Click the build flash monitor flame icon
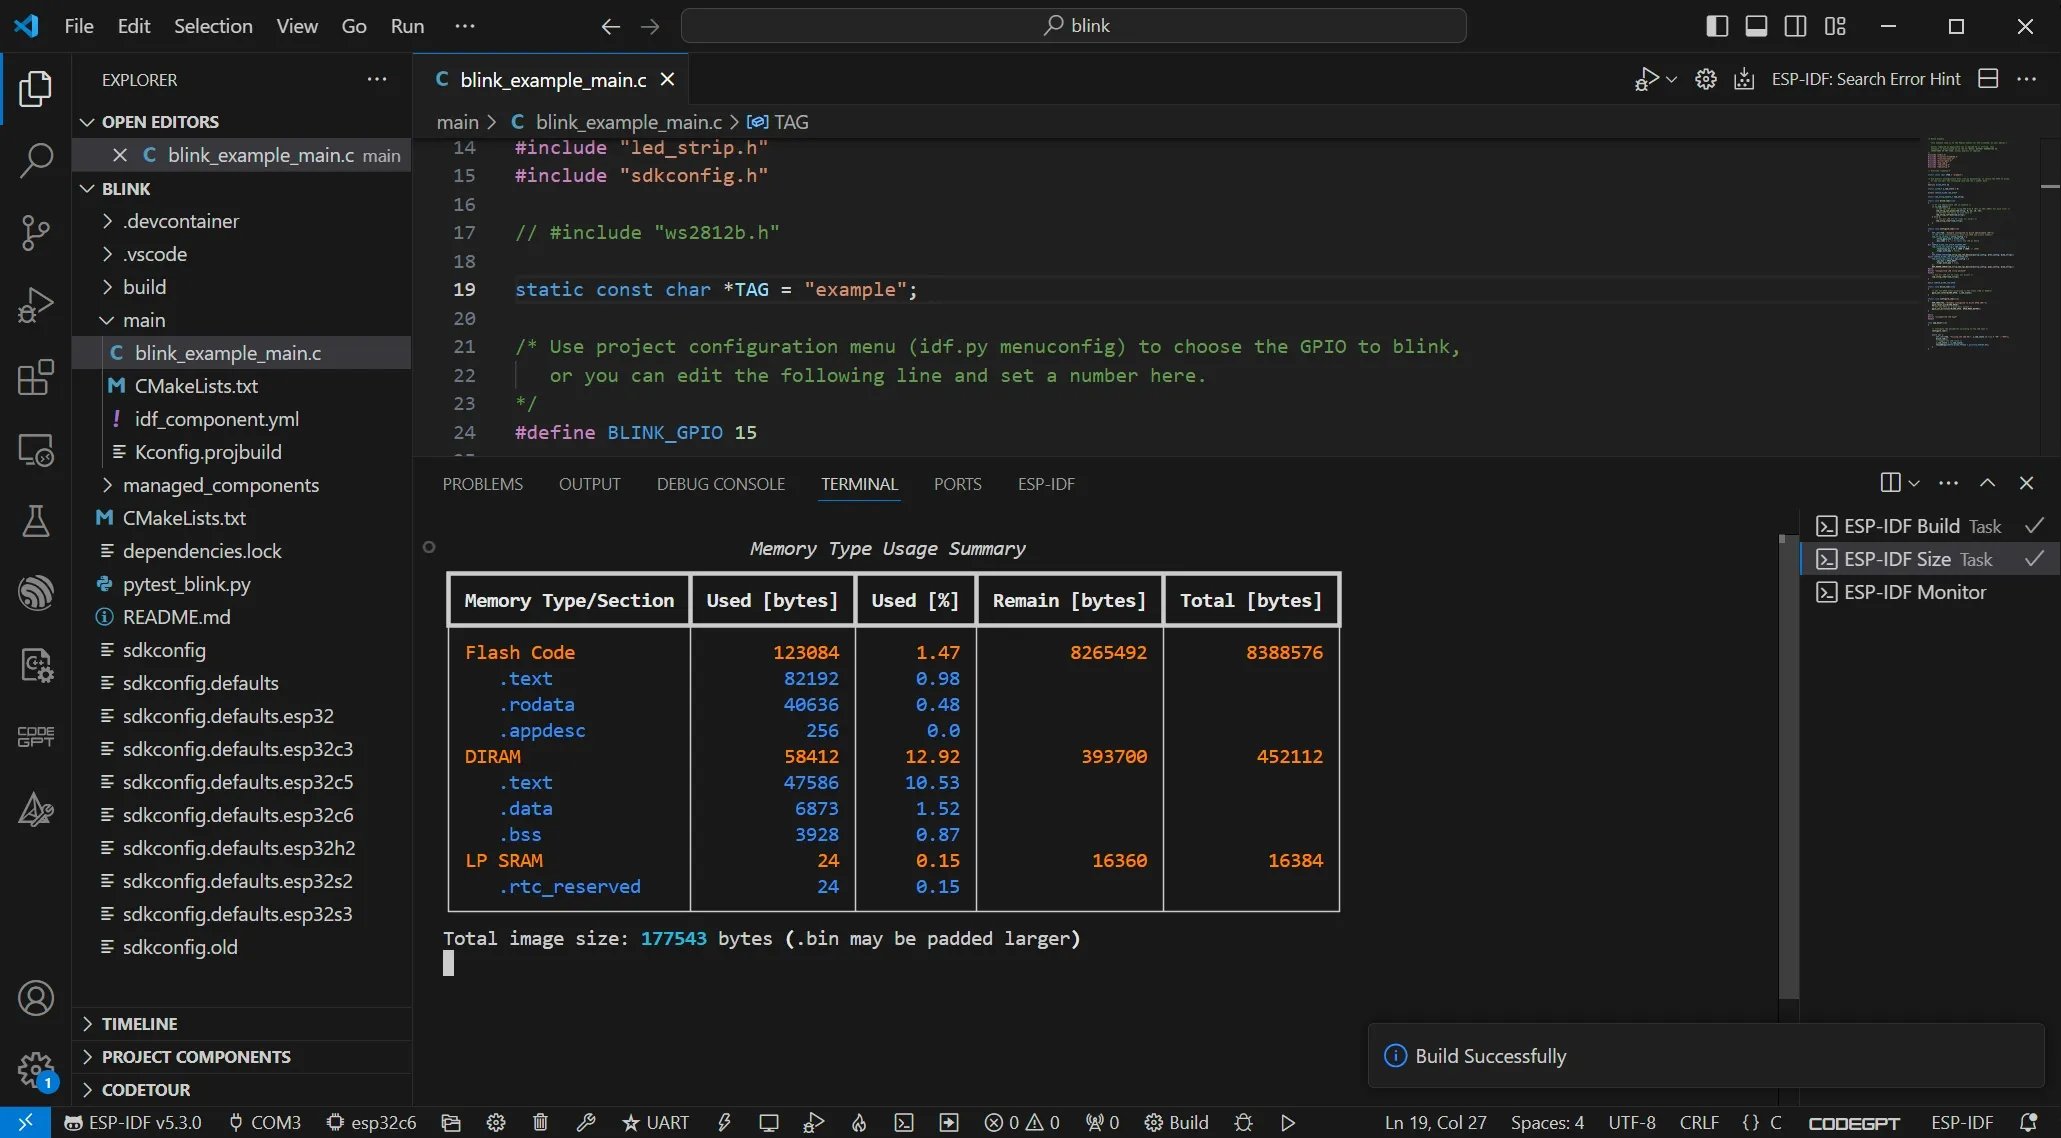The height and width of the screenshot is (1138, 2061). pyautogui.click(x=858, y=1122)
